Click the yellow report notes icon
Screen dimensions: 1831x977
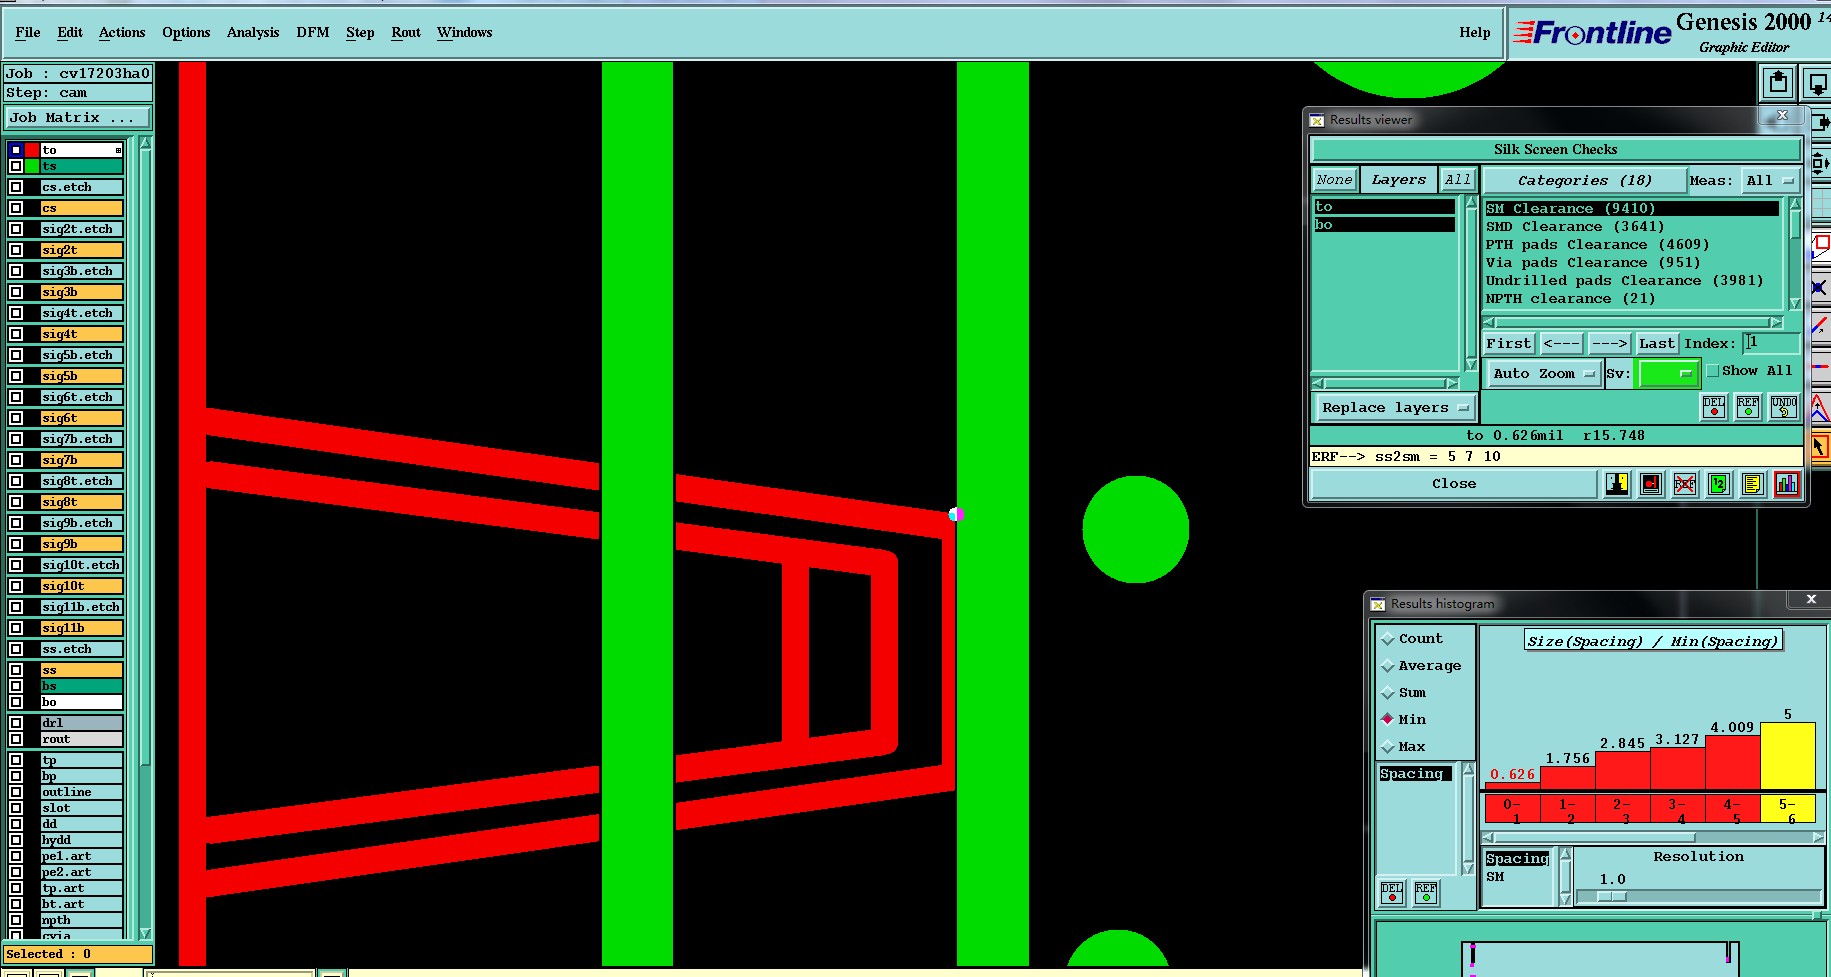(x=1753, y=484)
